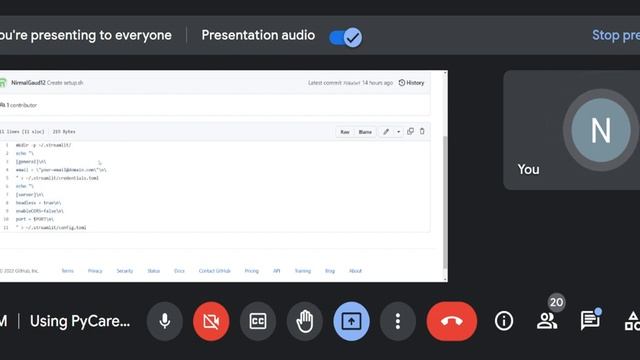Screen dimensions: 640x360
Task: Click the API footer link
Action: (x=276, y=271)
